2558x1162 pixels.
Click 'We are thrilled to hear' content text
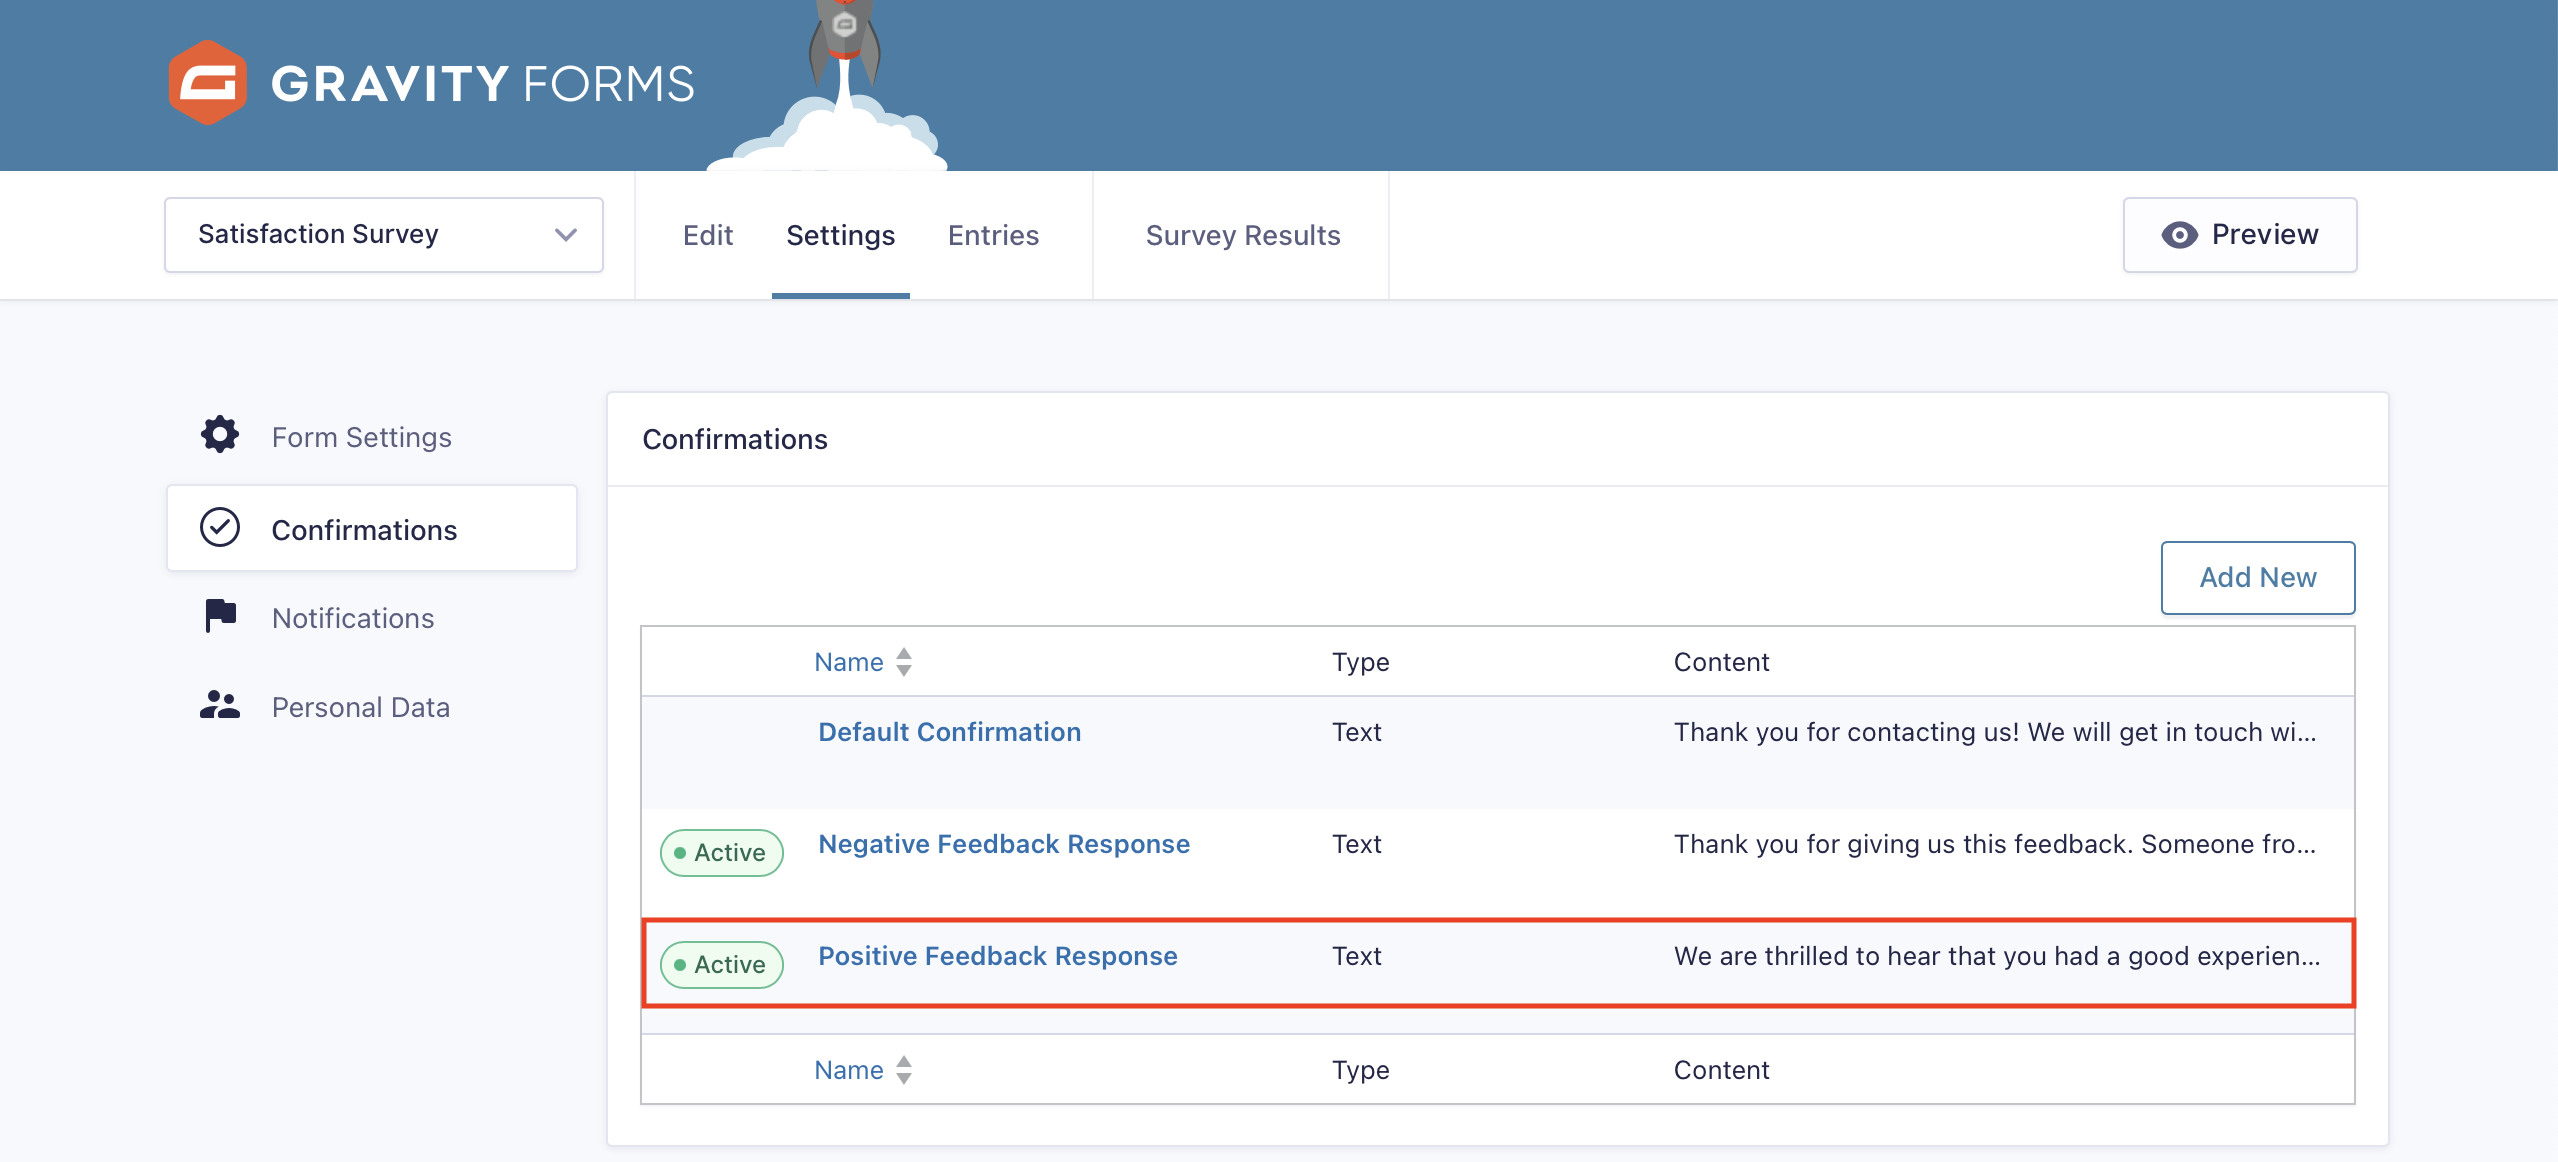coord(1997,956)
